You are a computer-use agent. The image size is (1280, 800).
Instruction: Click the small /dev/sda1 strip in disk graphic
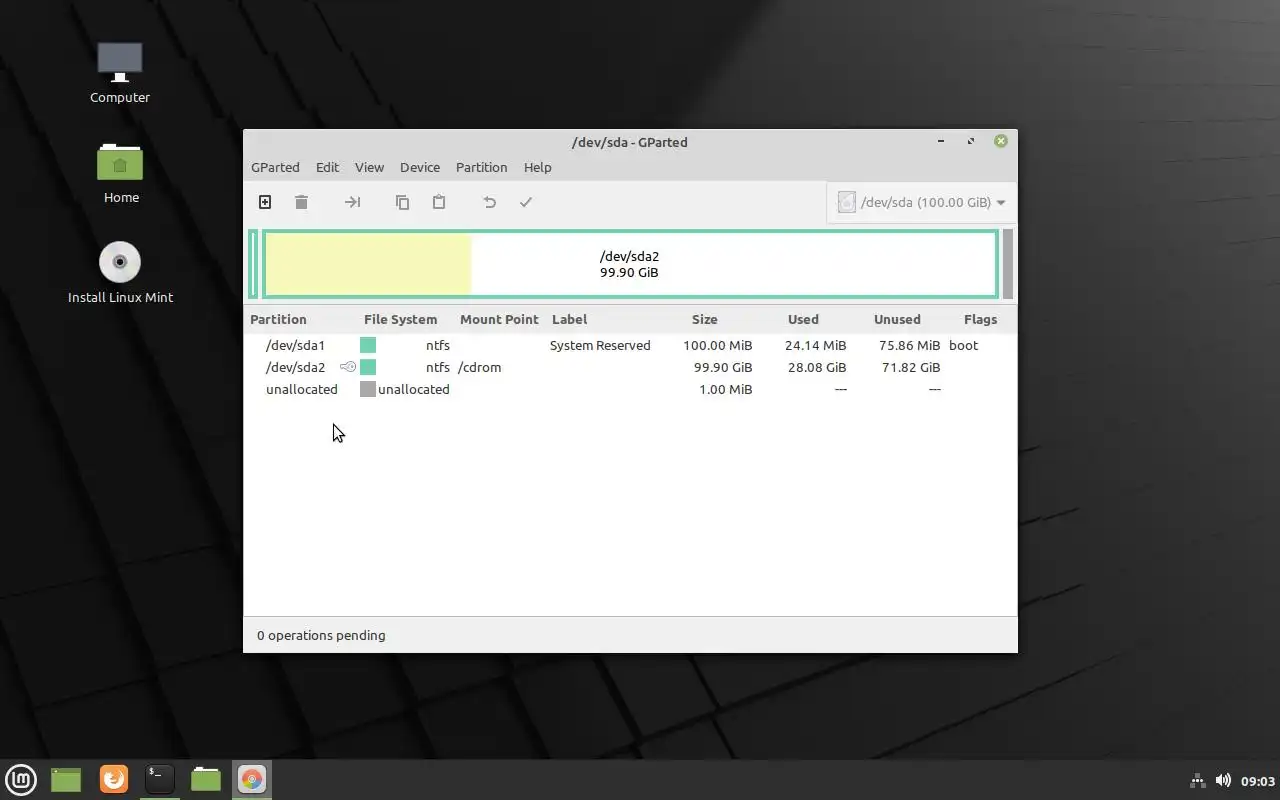(254, 264)
